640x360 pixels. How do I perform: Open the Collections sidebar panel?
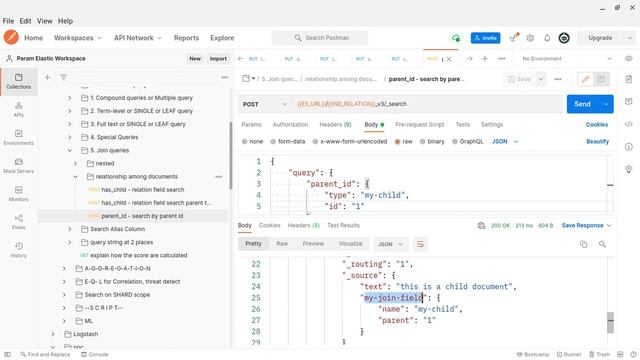[x=18, y=81]
